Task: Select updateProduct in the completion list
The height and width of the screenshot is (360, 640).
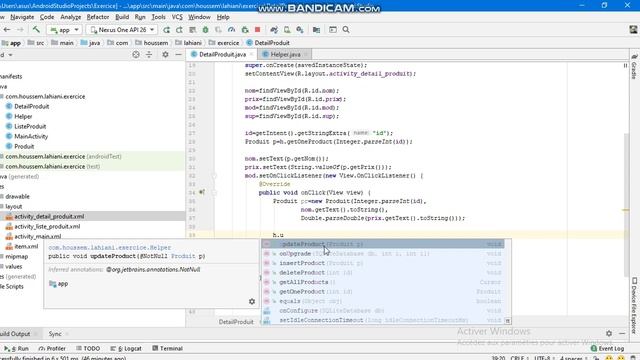Action: tap(383, 244)
